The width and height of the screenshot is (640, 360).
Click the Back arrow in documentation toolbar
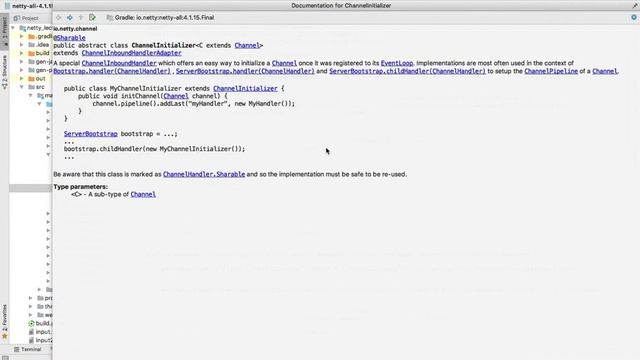tap(59, 18)
